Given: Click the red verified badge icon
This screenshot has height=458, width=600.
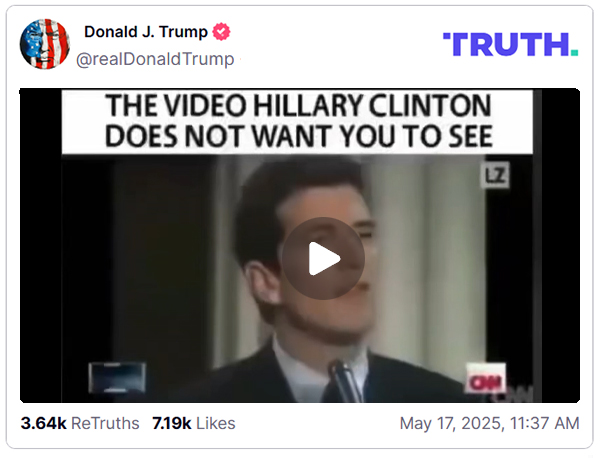Looking at the screenshot, I should pyautogui.click(x=221, y=32).
